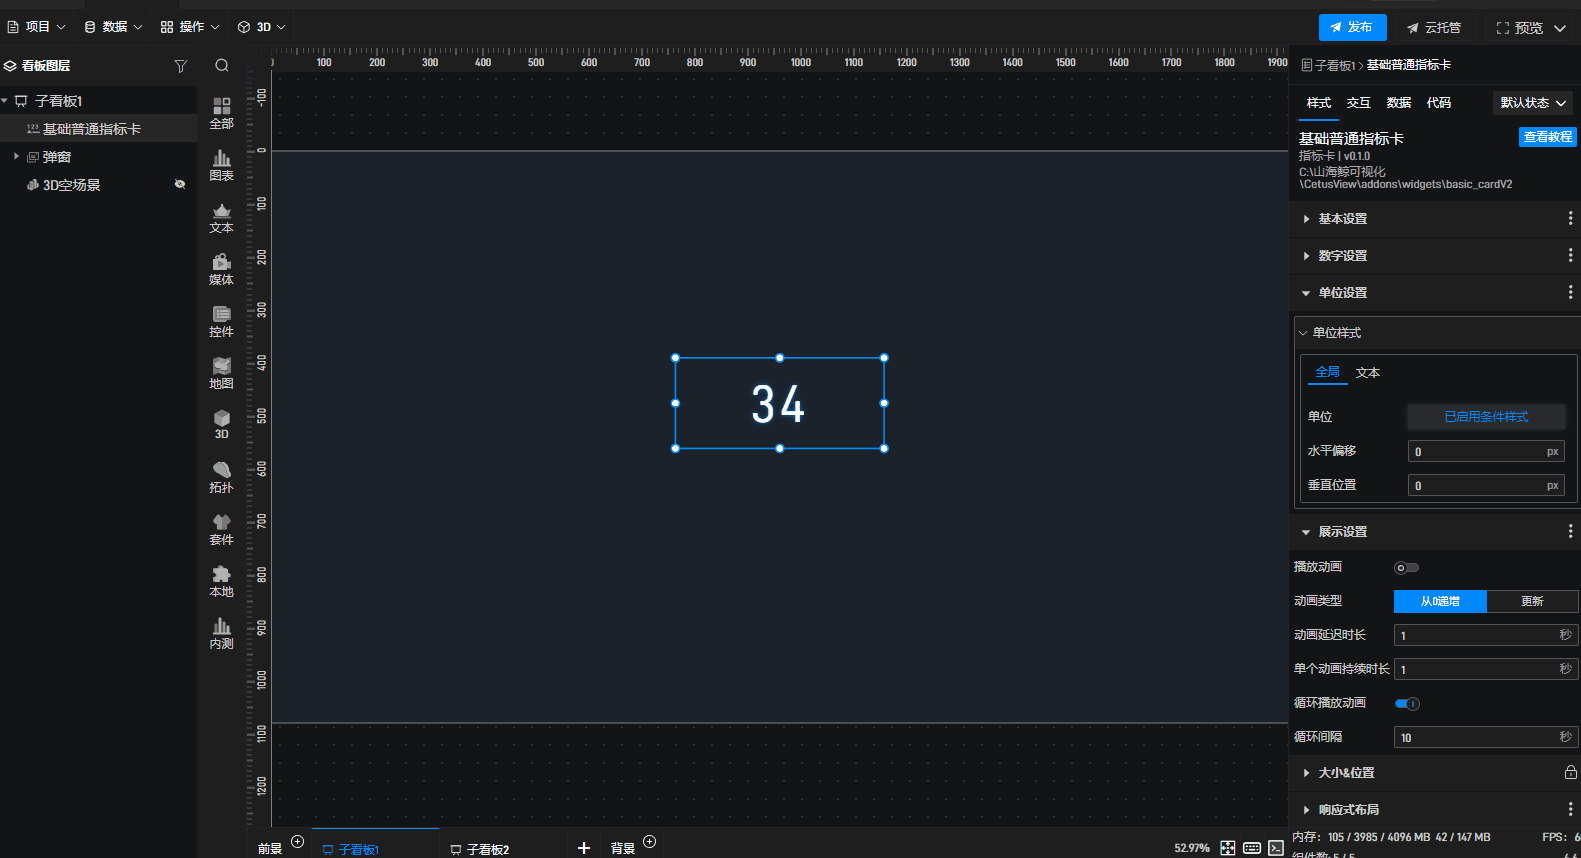Screen dimensions: 1581x858
Task: Select the 更新 animation type option
Action: (1532, 601)
